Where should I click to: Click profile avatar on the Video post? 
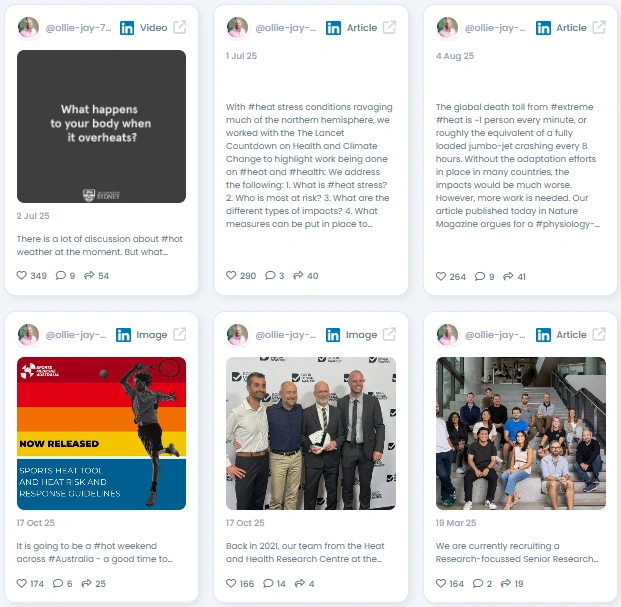tap(29, 27)
